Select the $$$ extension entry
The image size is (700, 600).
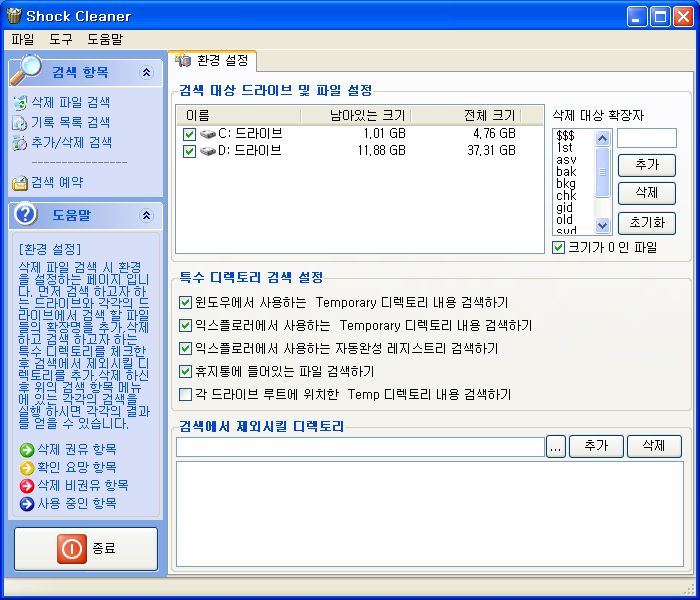click(574, 135)
